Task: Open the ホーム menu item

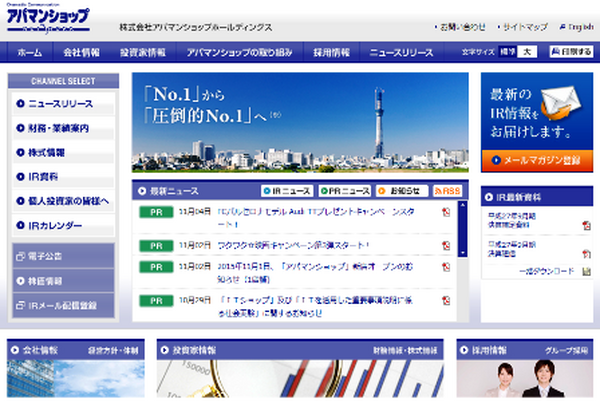Action: pos(29,52)
